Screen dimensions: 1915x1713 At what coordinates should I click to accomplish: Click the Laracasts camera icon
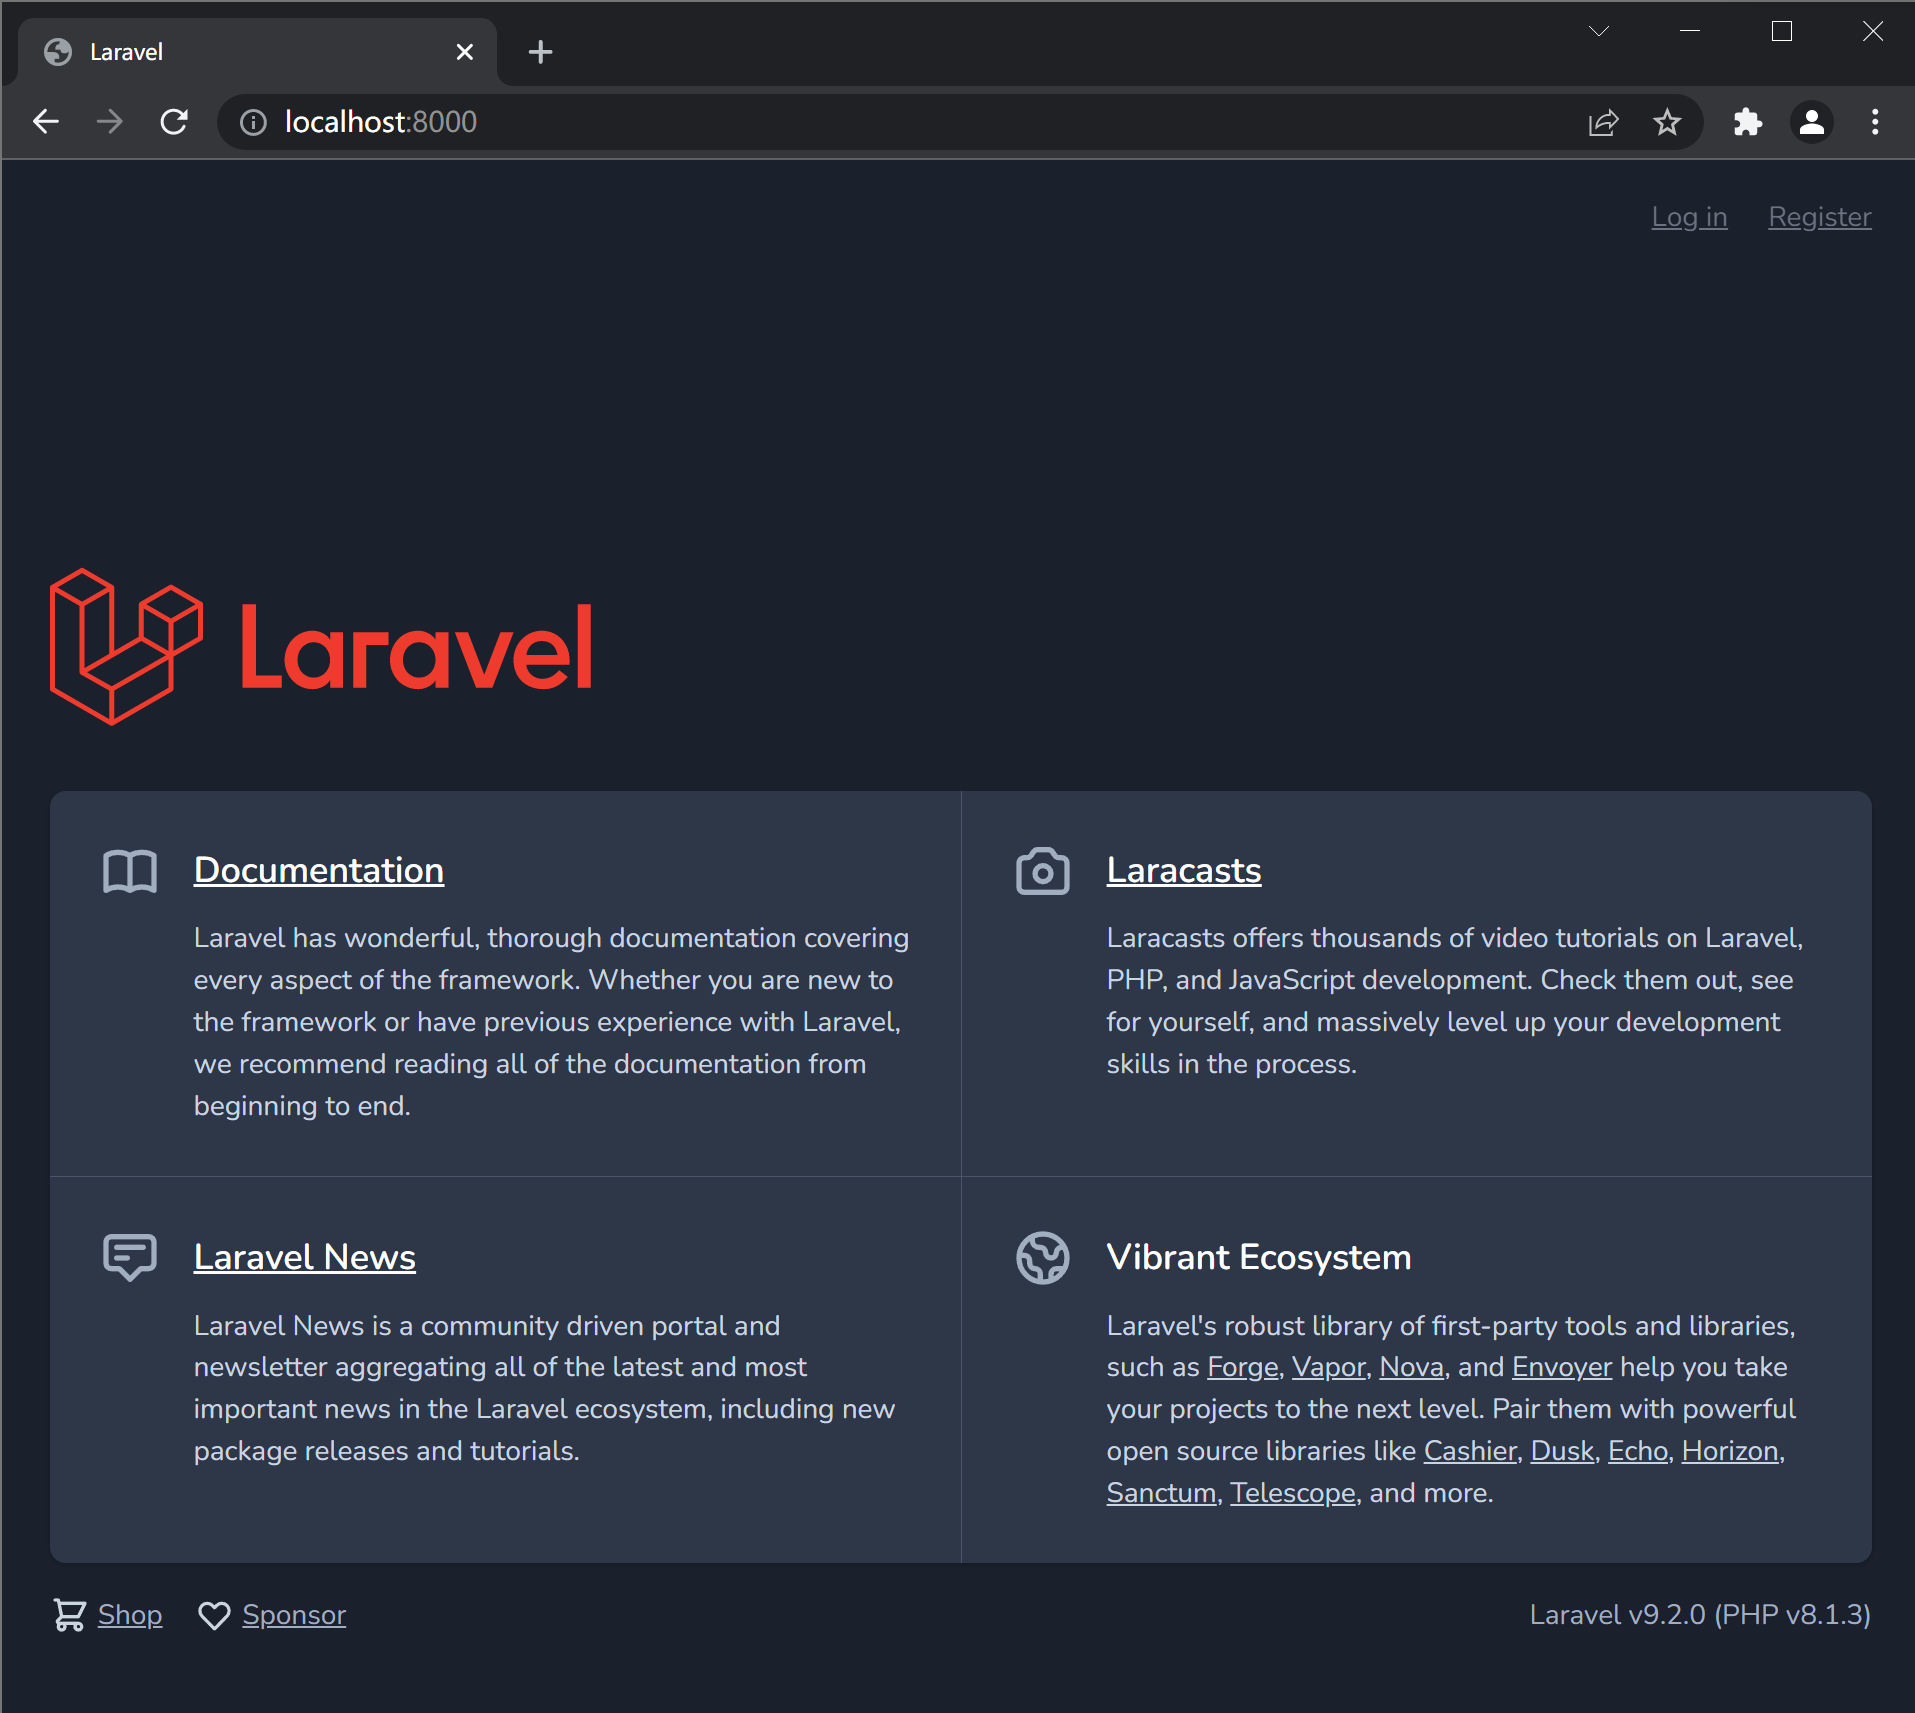[x=1043, y=871]
